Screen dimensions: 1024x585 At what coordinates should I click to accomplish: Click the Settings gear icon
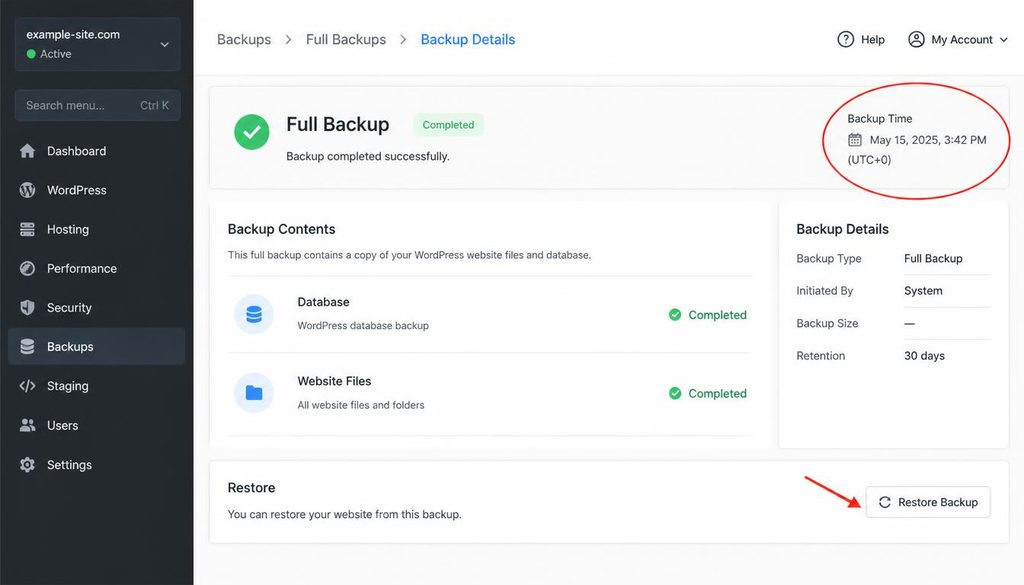[27, 464]
